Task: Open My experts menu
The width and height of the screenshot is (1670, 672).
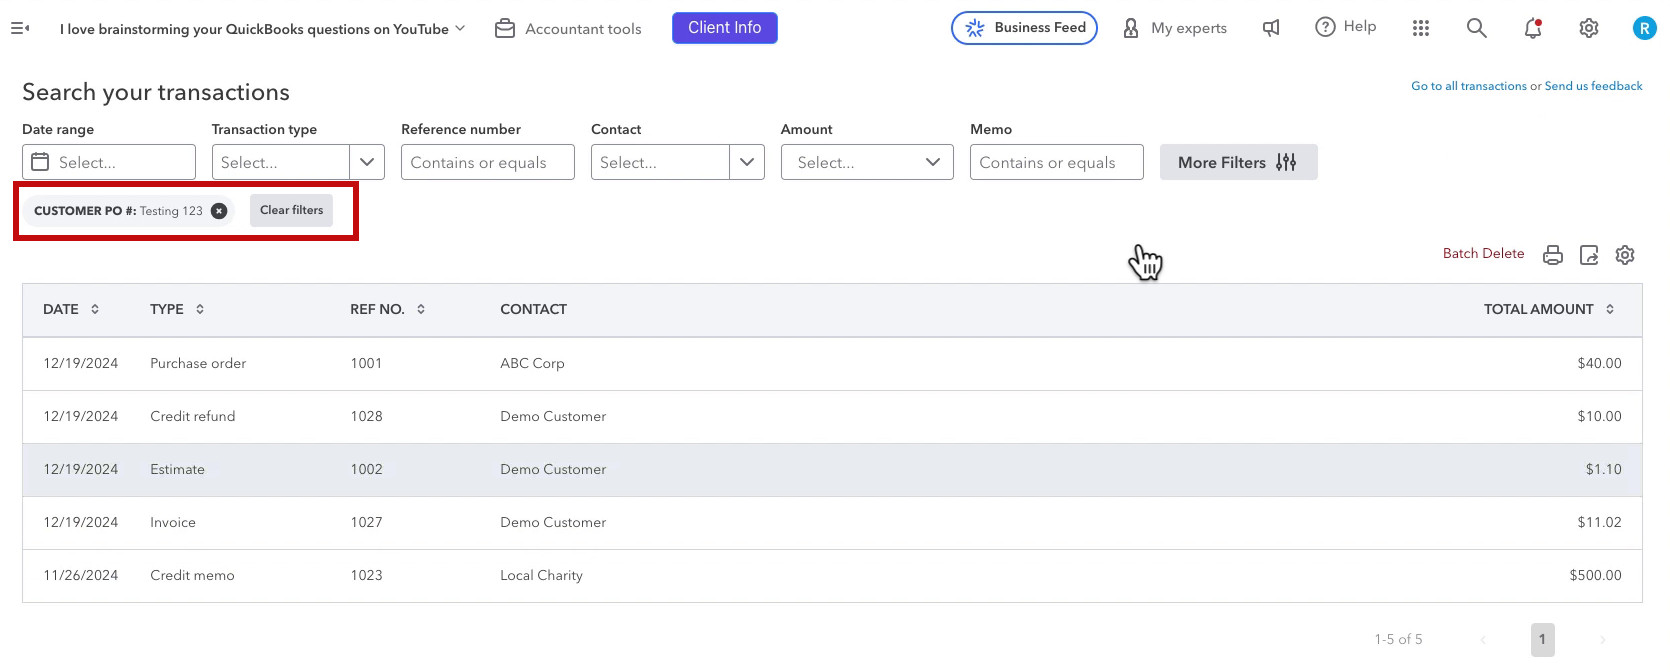Action: click(1175, 28)
